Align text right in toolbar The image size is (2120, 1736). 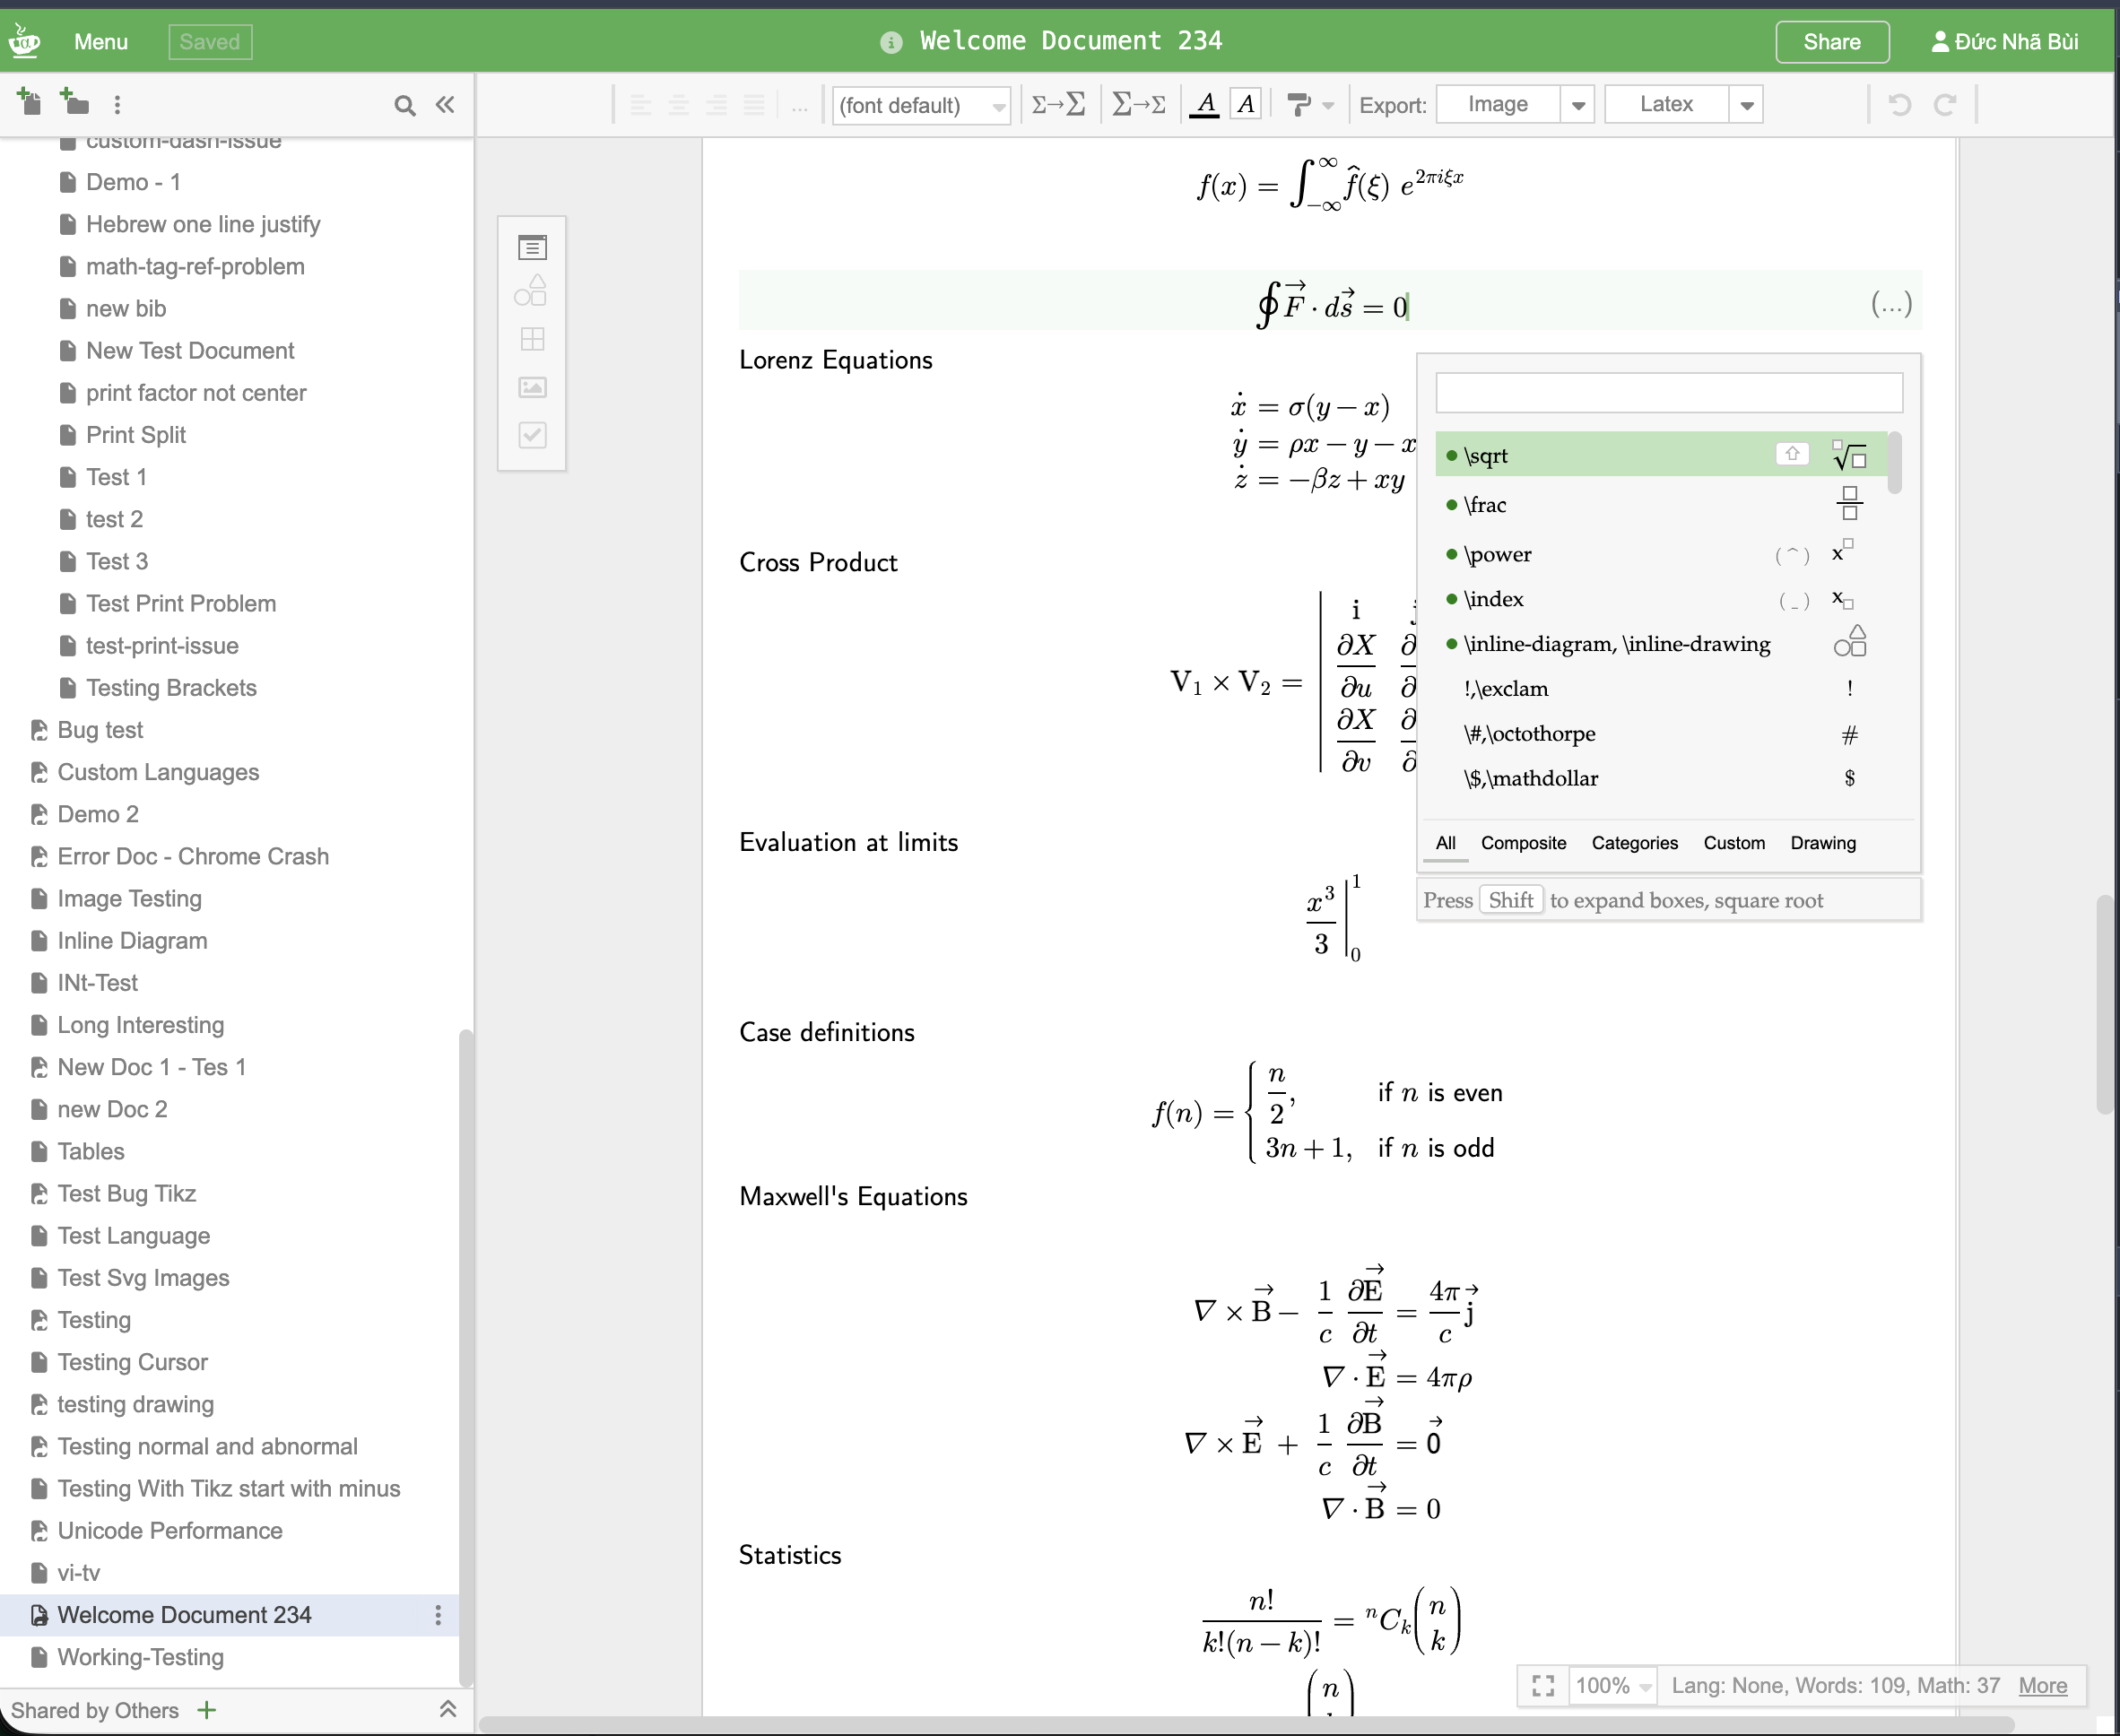pyautogui.click(x=717, y=104)
